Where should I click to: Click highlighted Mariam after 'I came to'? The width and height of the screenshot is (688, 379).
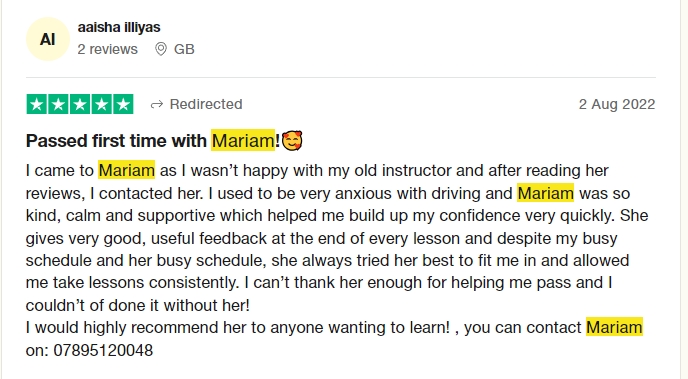[x=126, y=170]
